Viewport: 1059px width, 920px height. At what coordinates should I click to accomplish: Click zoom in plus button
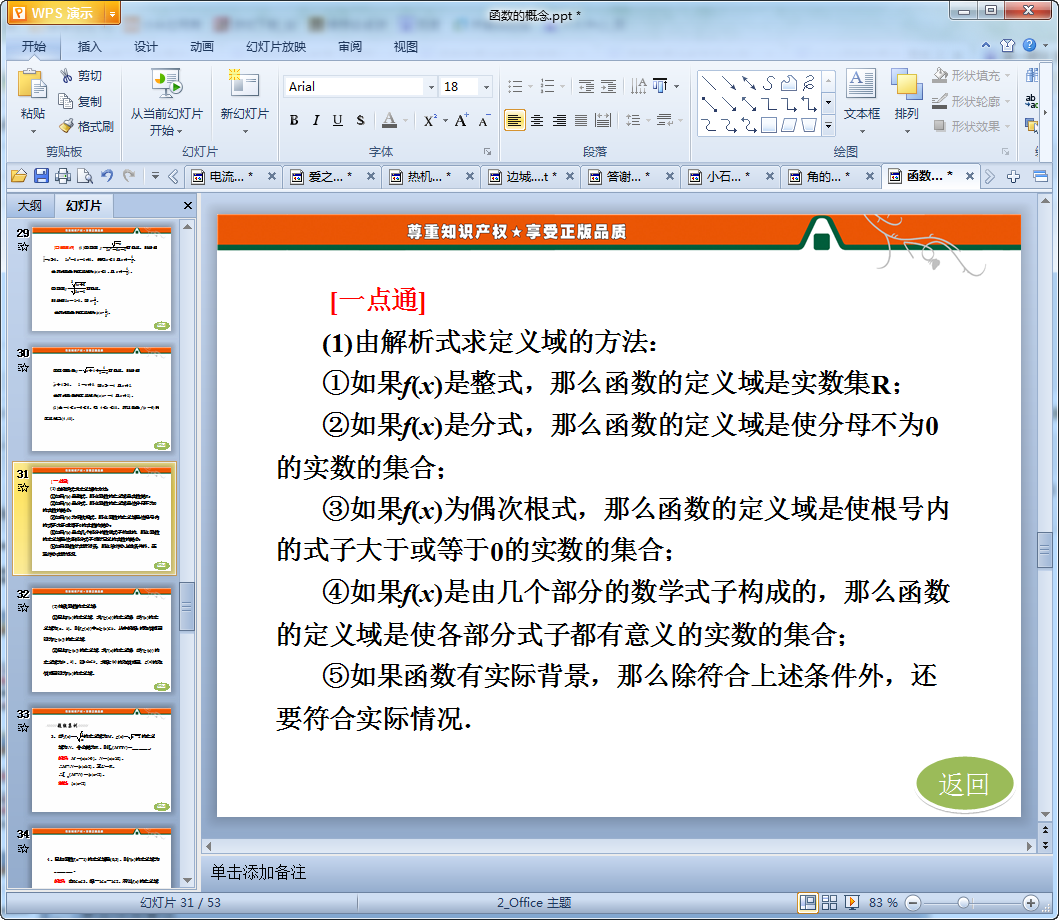pyautogui.click(x=1031, y=902)
